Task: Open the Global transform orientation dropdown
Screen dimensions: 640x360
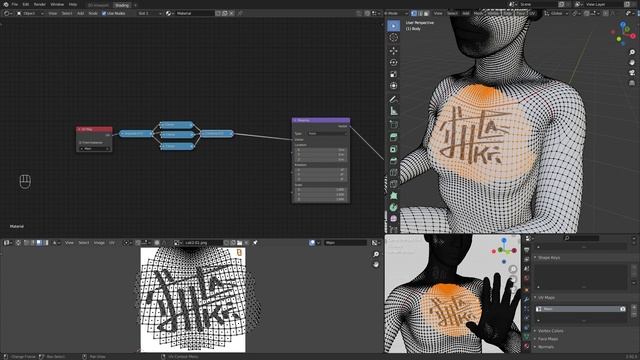Action: tap(556, 13)
